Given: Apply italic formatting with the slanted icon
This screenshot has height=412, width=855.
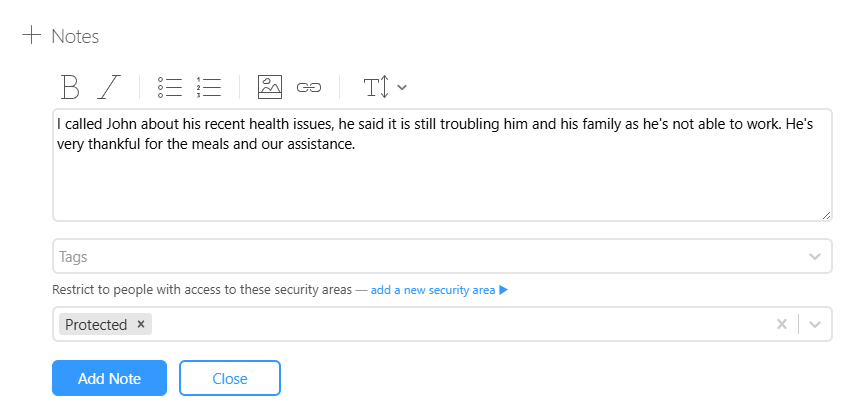Looking at the screenshot, I should coord(109,87).
